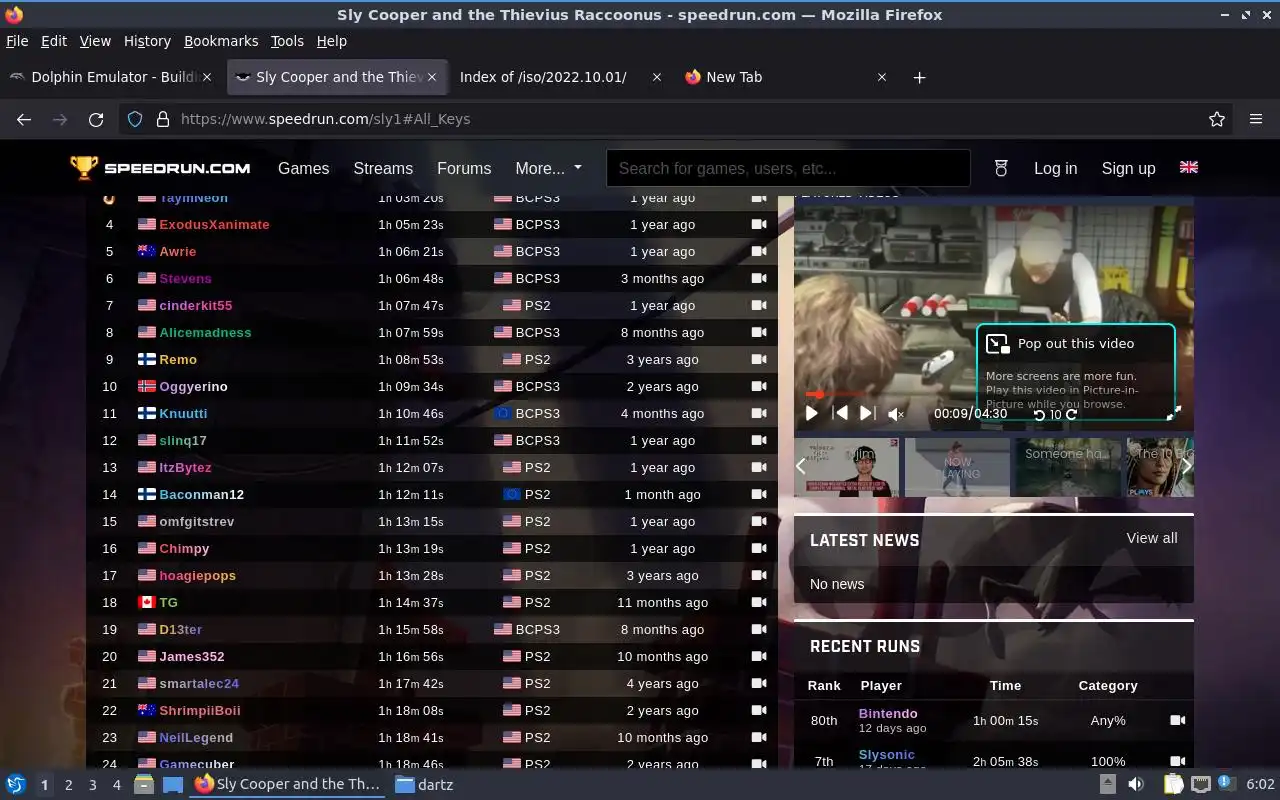This screenshot has height=800, width=1280.
Task: Switch to workspace 2 in taskbar
Action: [68, 785]
